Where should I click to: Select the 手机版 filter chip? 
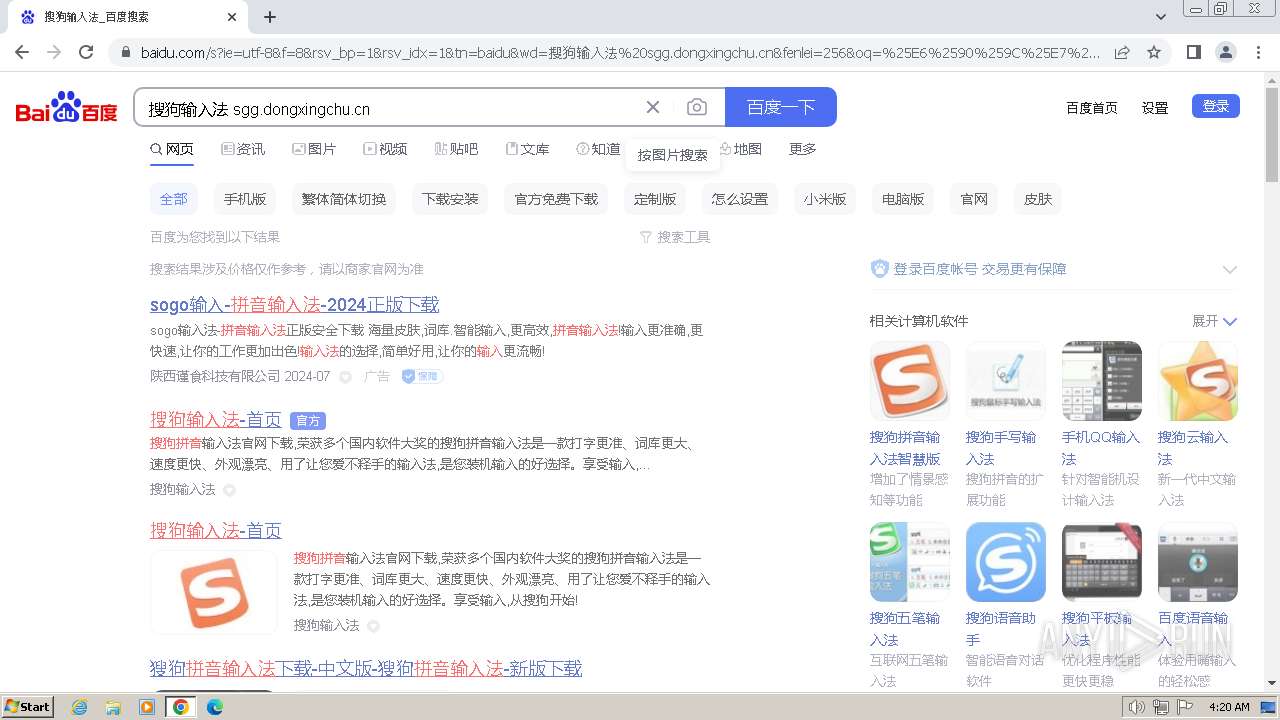click(245, 199)
